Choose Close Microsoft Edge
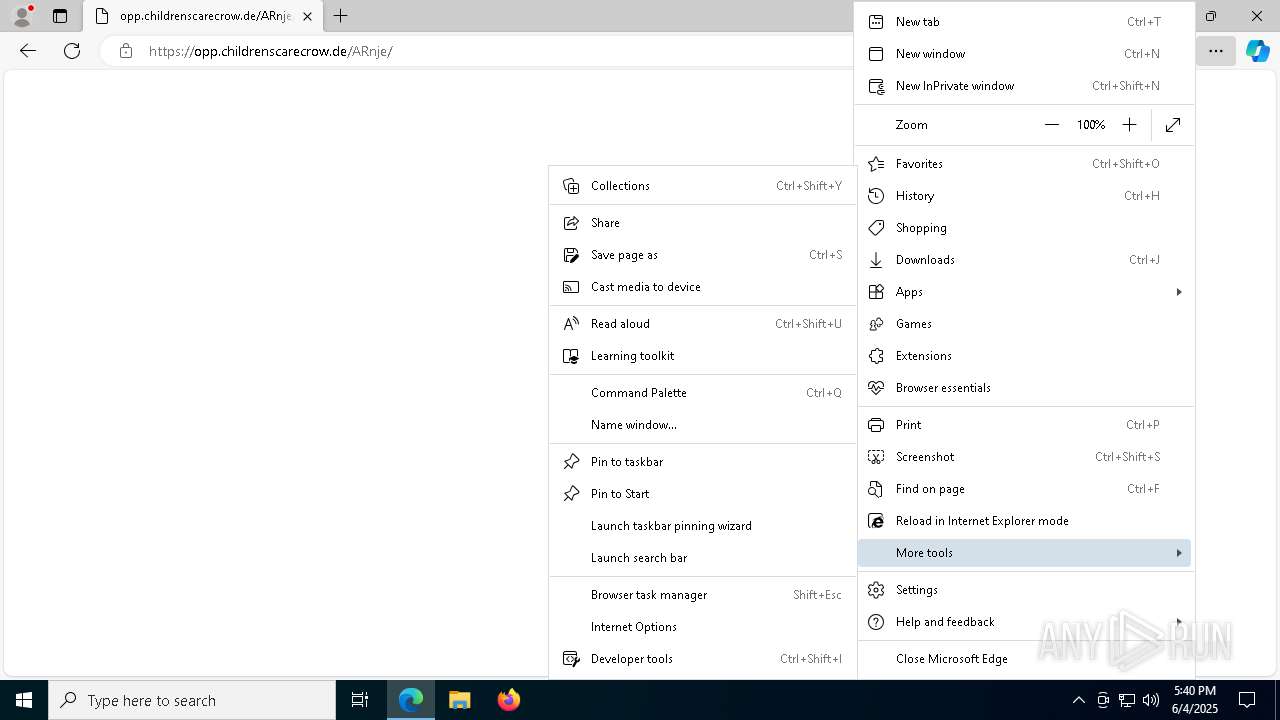 pyautogui.click(x=1024, y=659)
